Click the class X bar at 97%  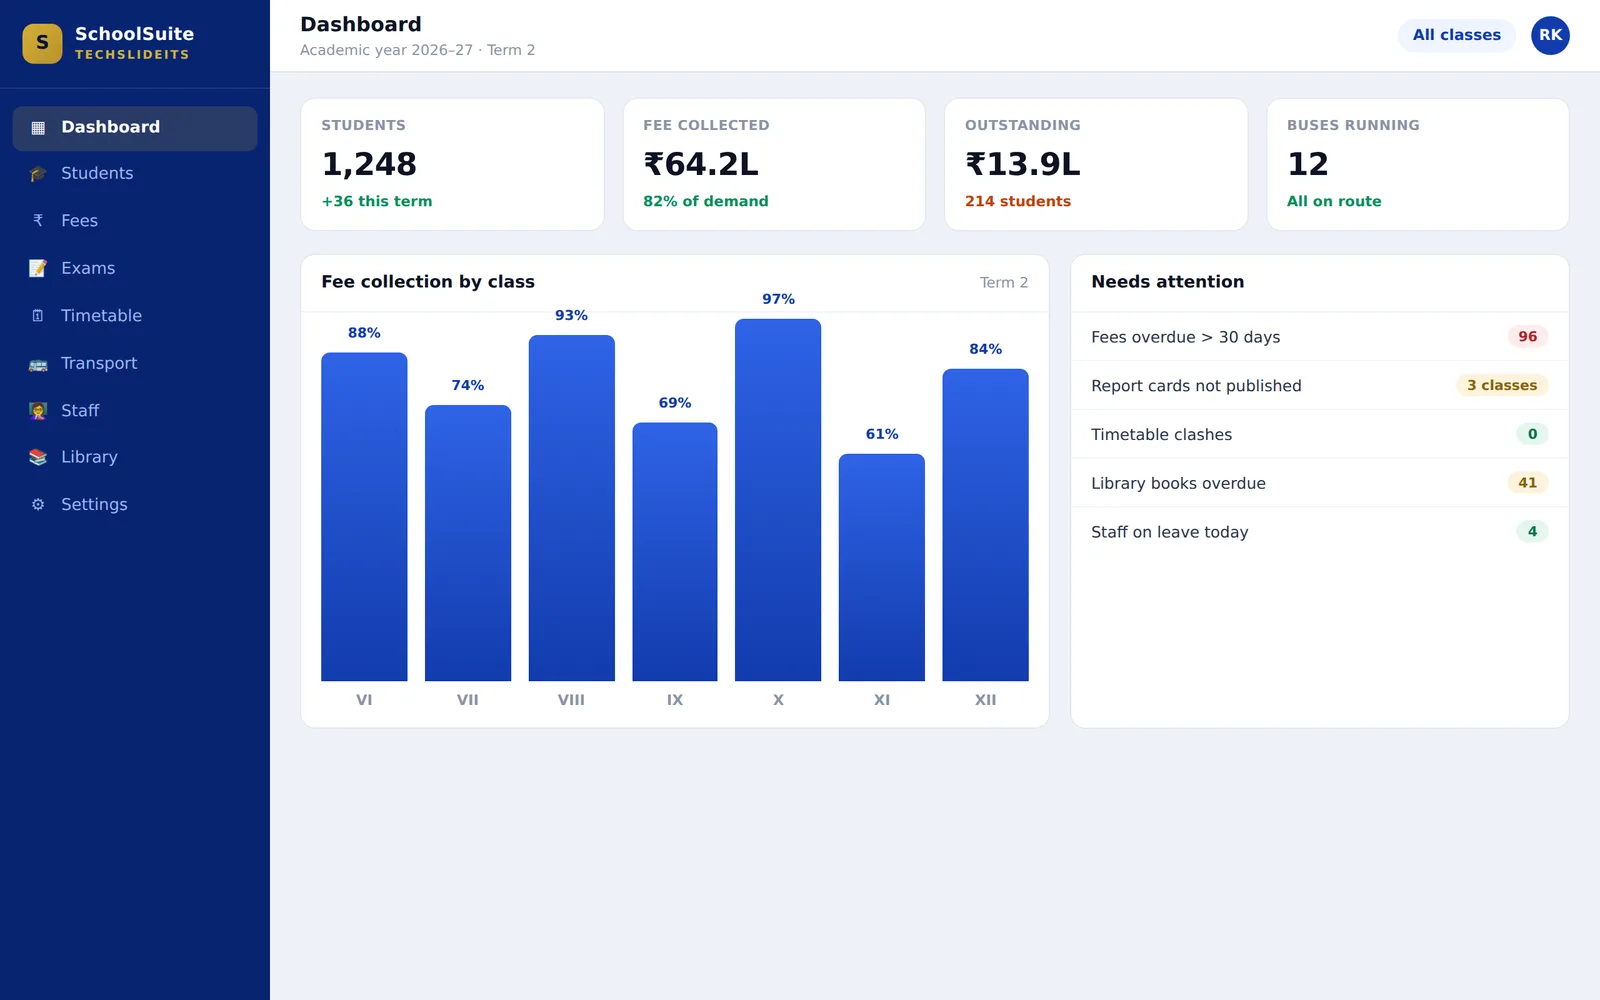(x=778, y=500)
